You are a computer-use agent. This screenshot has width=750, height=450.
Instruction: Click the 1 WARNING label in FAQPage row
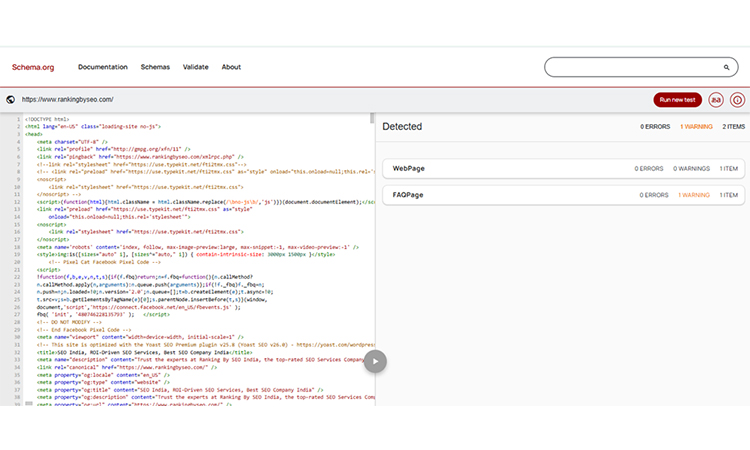[694, 195]
